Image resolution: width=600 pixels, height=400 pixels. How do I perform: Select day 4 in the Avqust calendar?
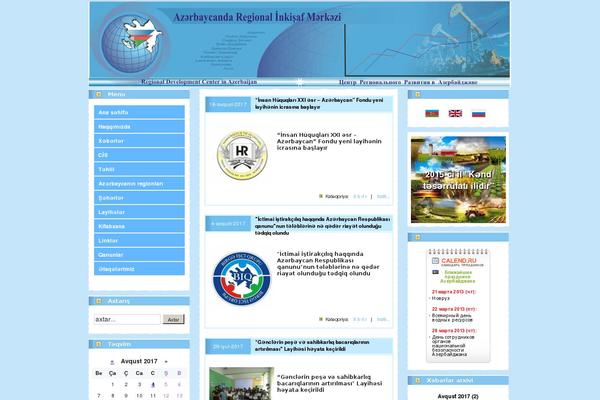(153, 384)
